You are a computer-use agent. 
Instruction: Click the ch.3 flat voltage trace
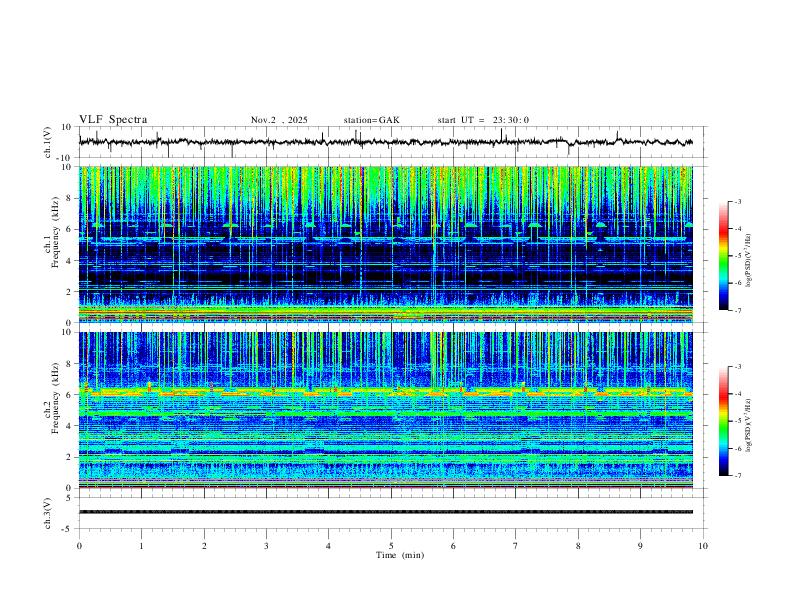pyautogui.click(x=385, y=512)
